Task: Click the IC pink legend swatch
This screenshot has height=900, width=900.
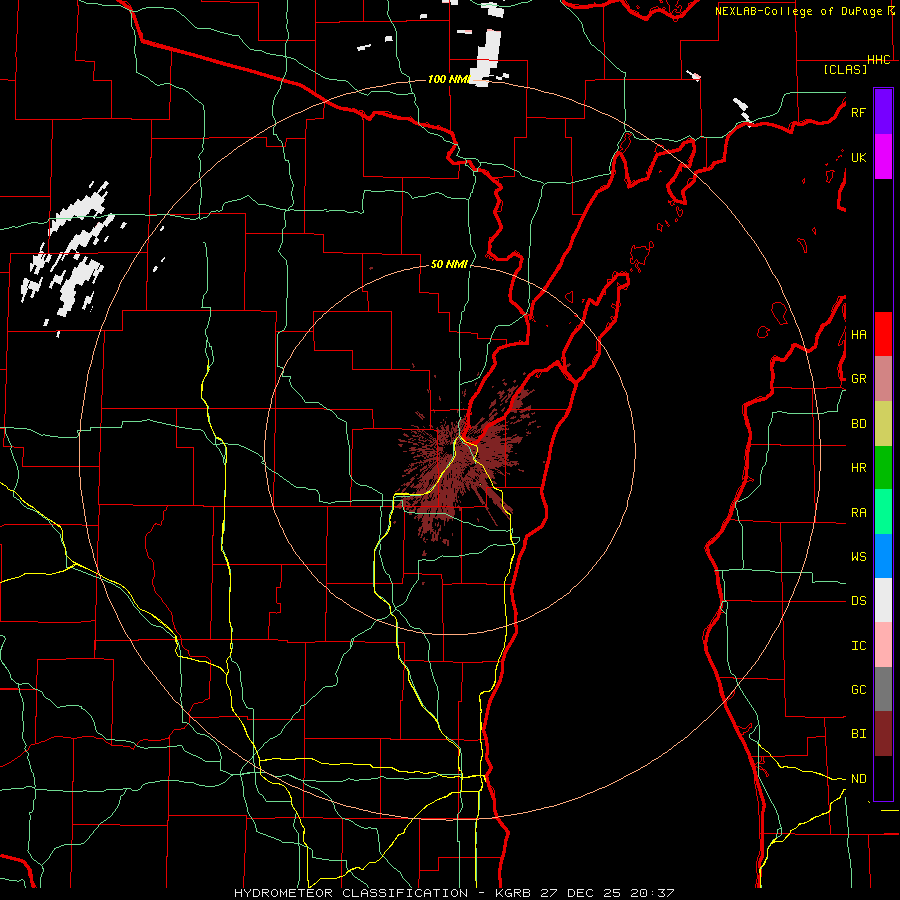Action: 883,645
